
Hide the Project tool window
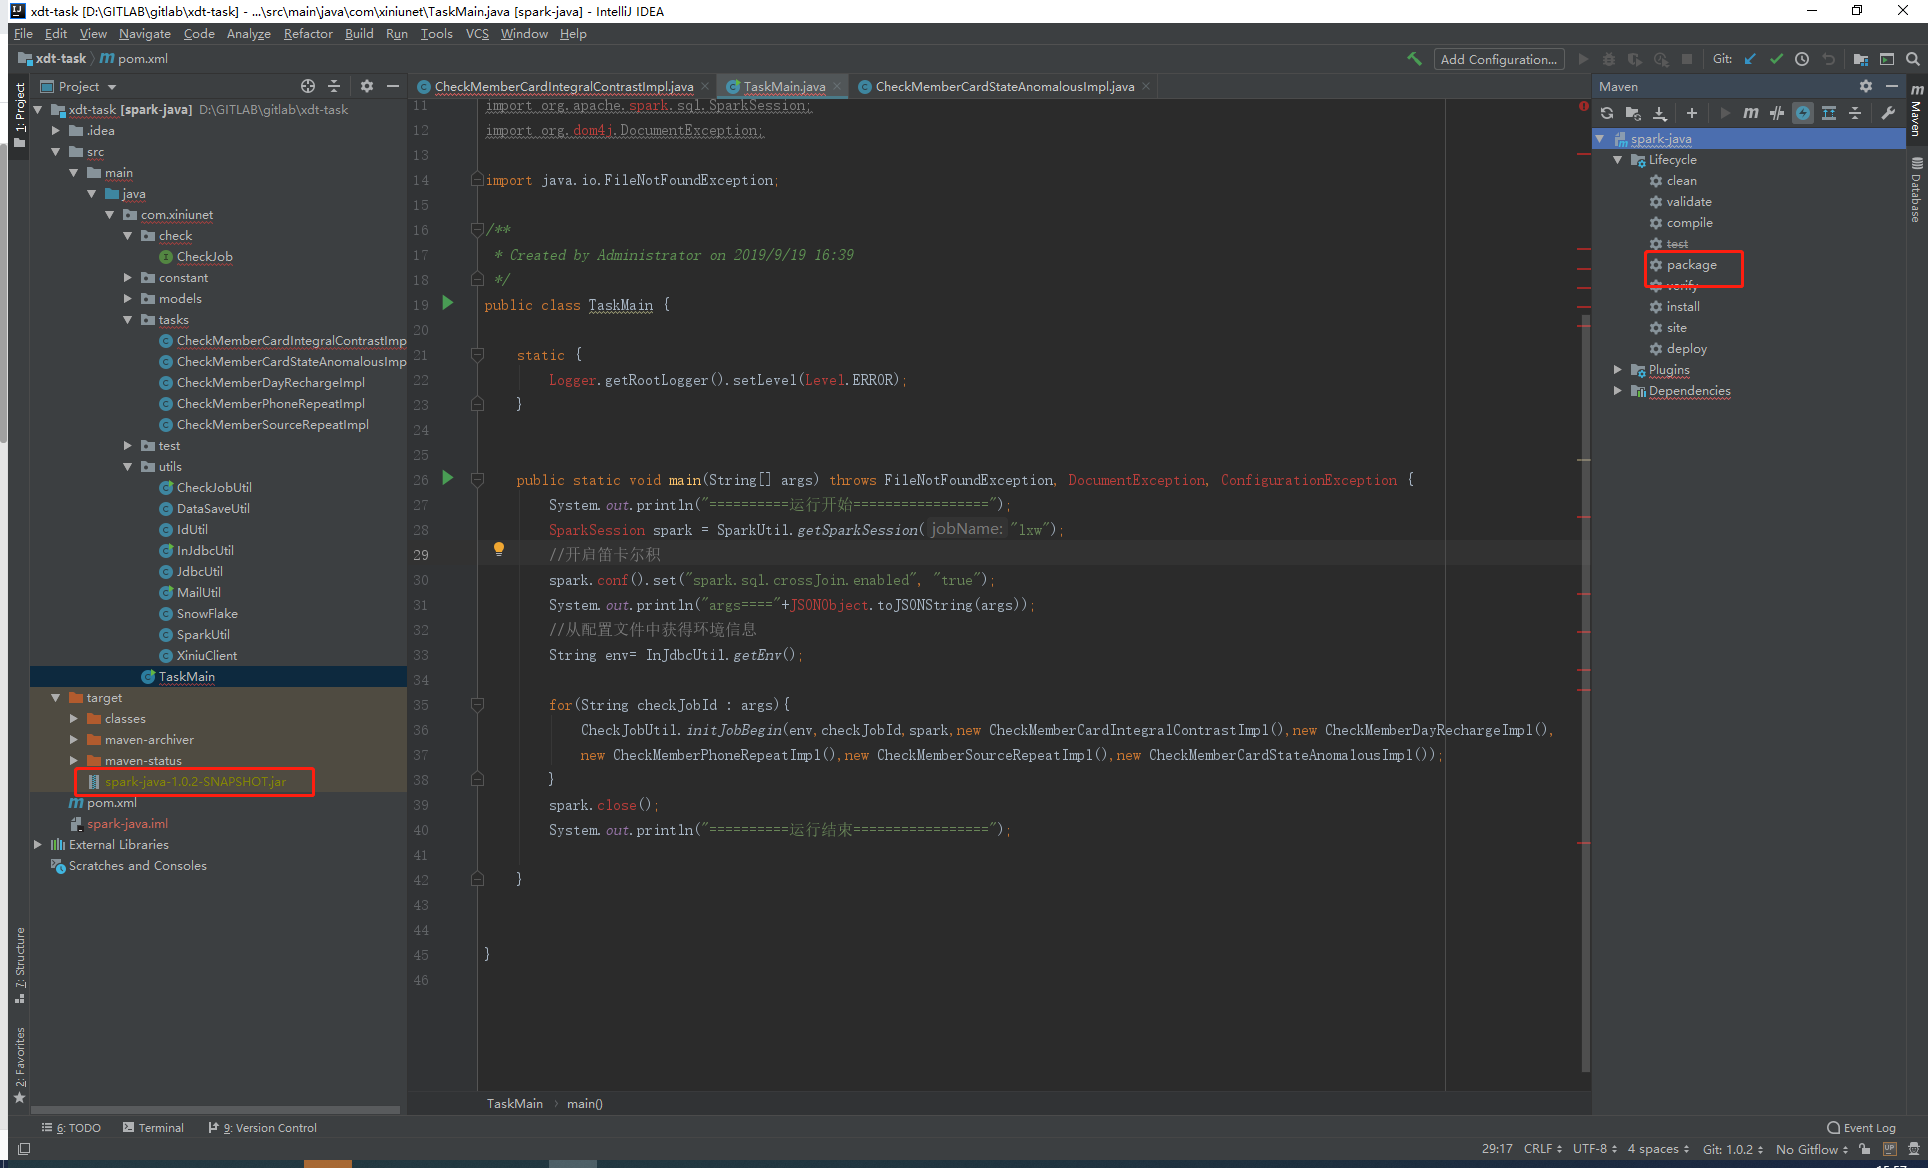[393, 86]
